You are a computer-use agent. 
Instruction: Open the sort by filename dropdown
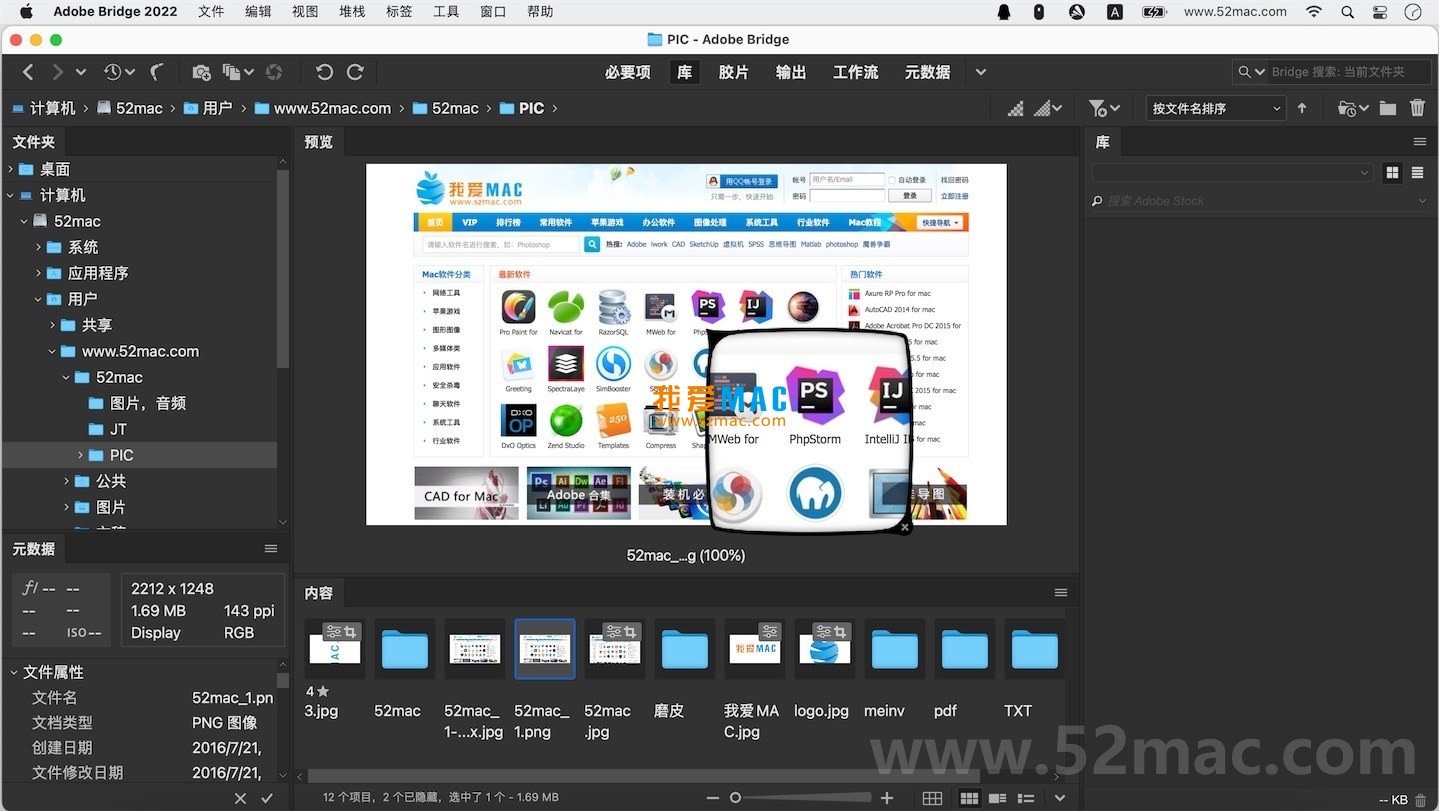pos(1215,108)
